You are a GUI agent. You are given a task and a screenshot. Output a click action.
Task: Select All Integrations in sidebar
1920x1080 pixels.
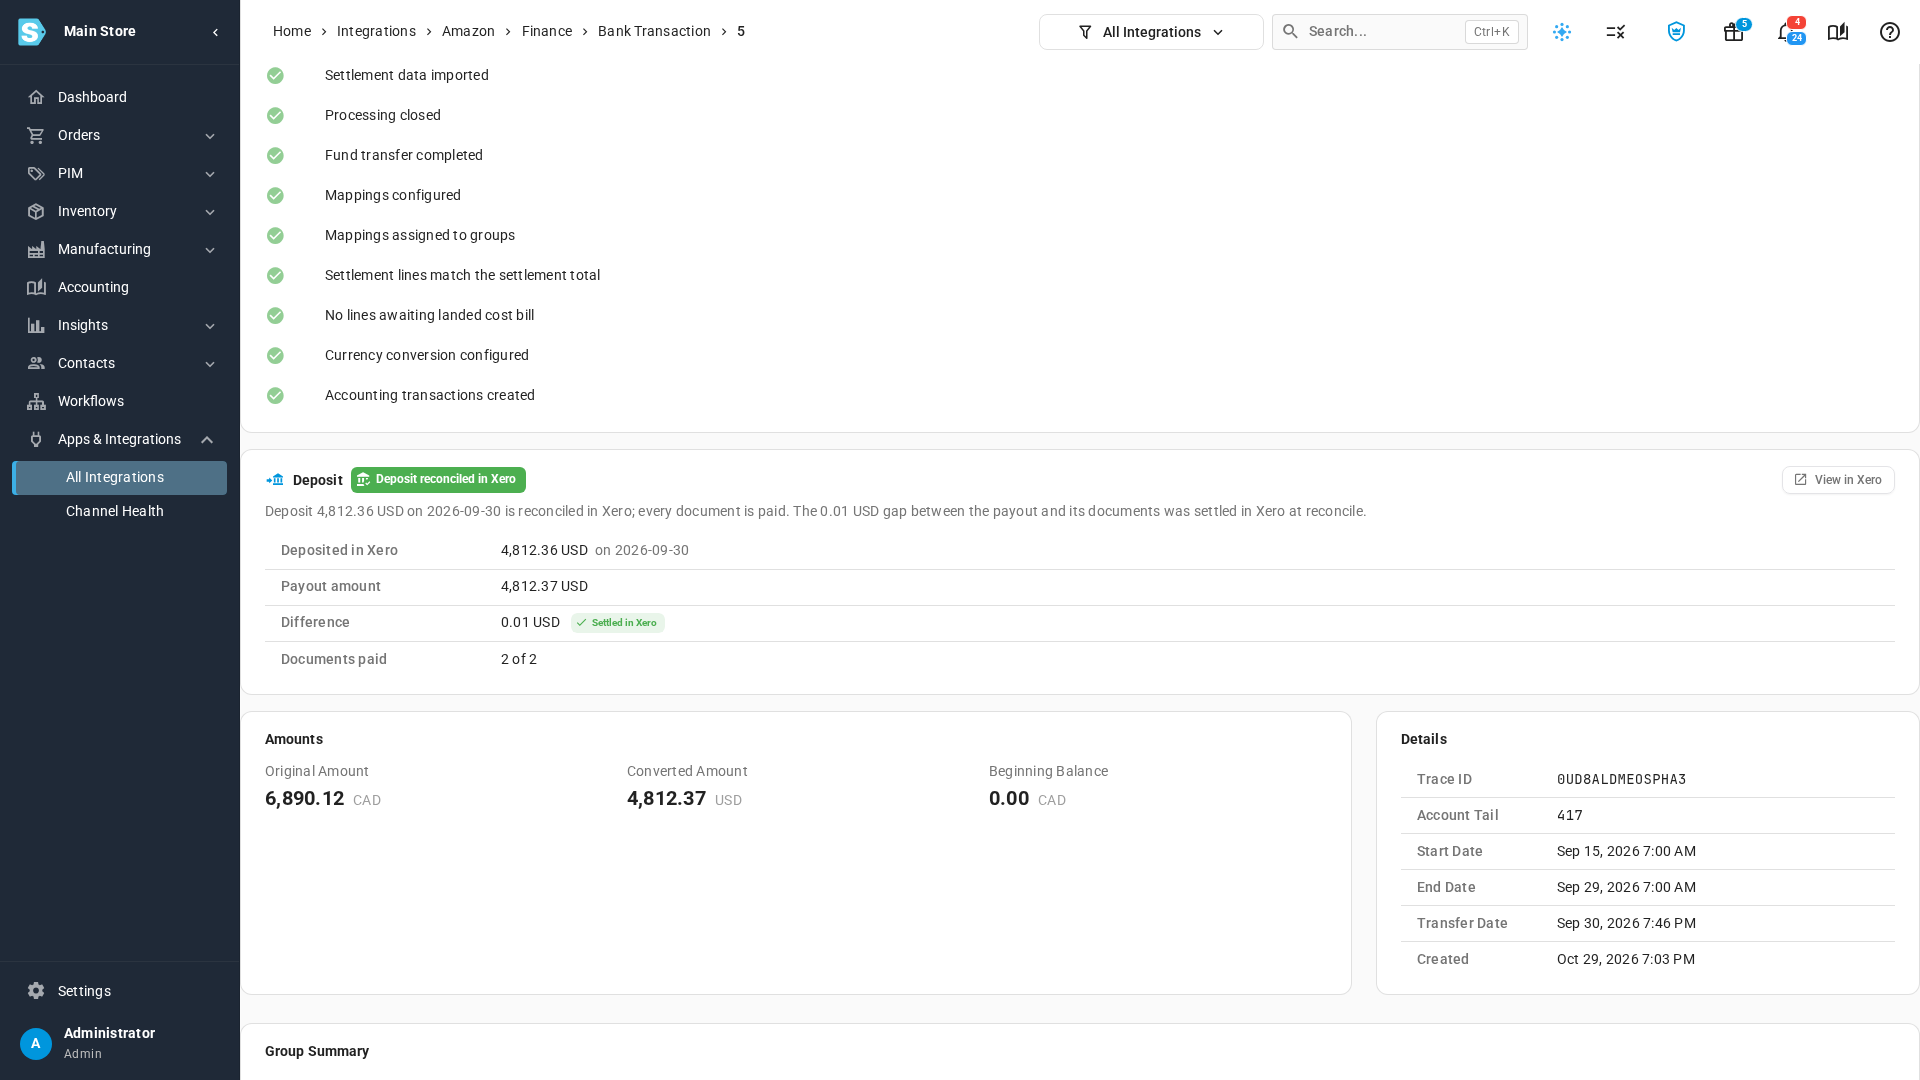120,478
